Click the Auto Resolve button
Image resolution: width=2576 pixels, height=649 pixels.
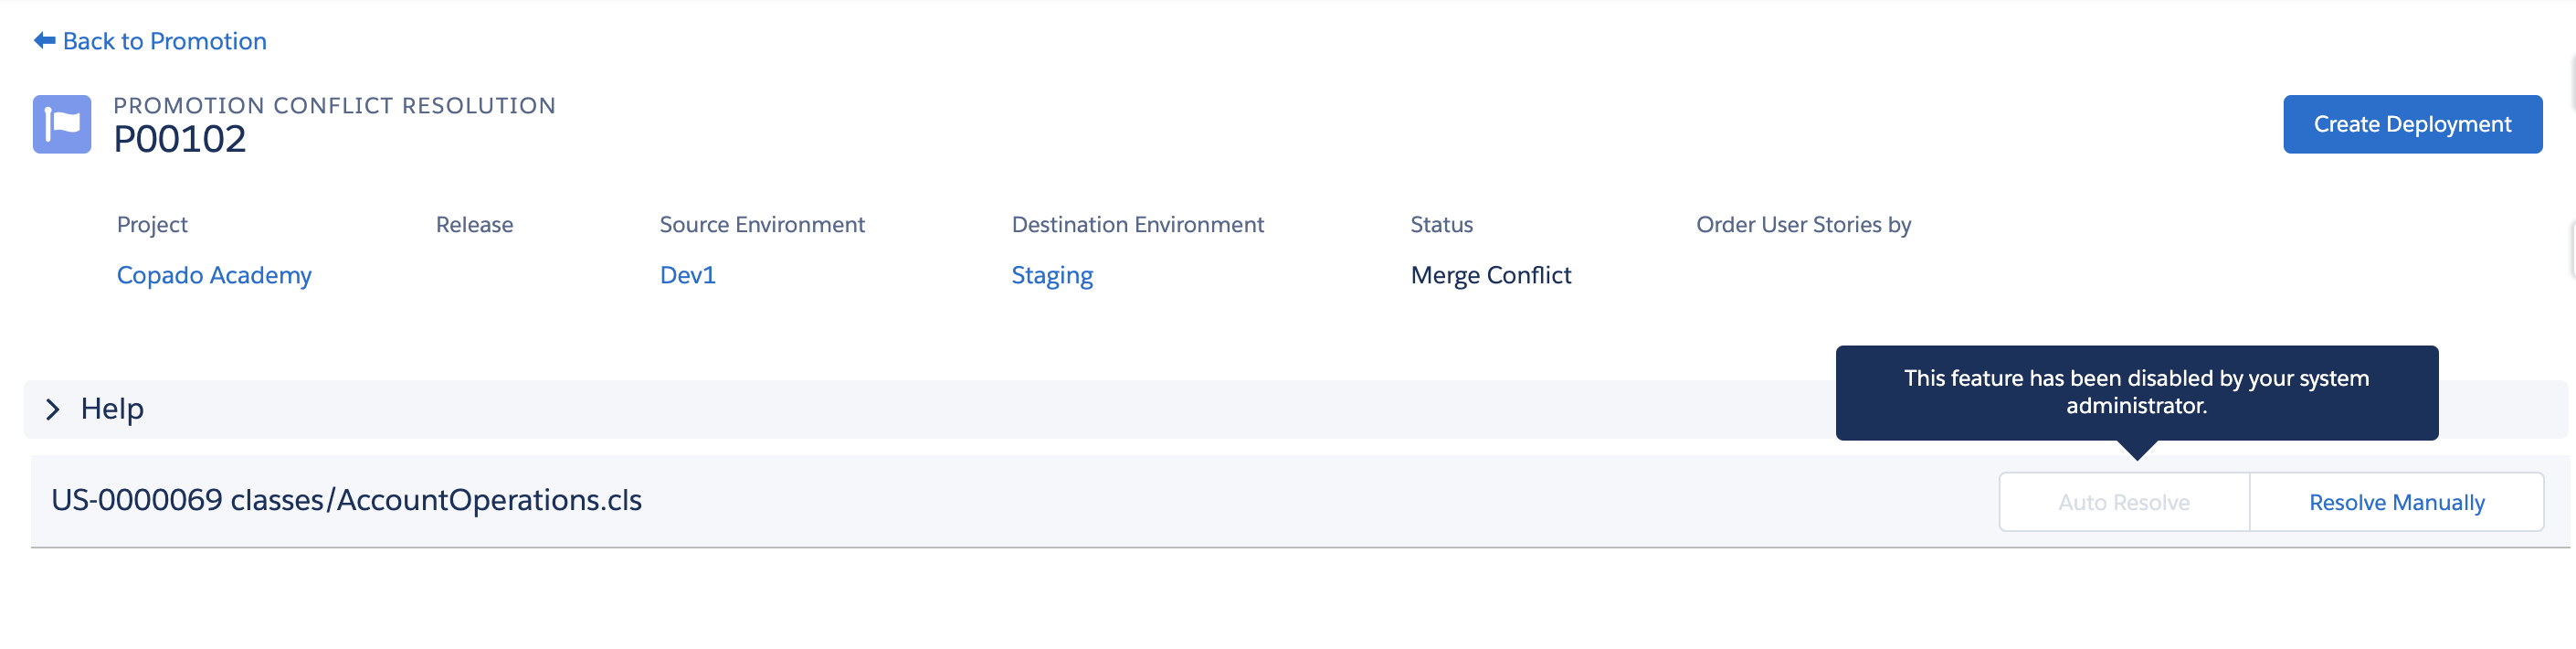click(2123, 502)
